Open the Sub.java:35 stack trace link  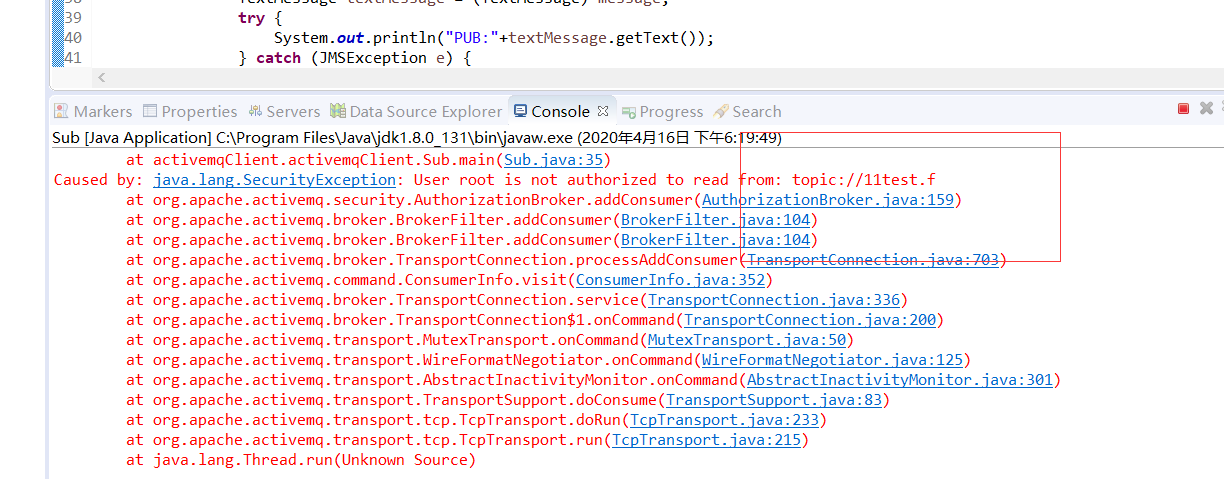pos(554,160)
